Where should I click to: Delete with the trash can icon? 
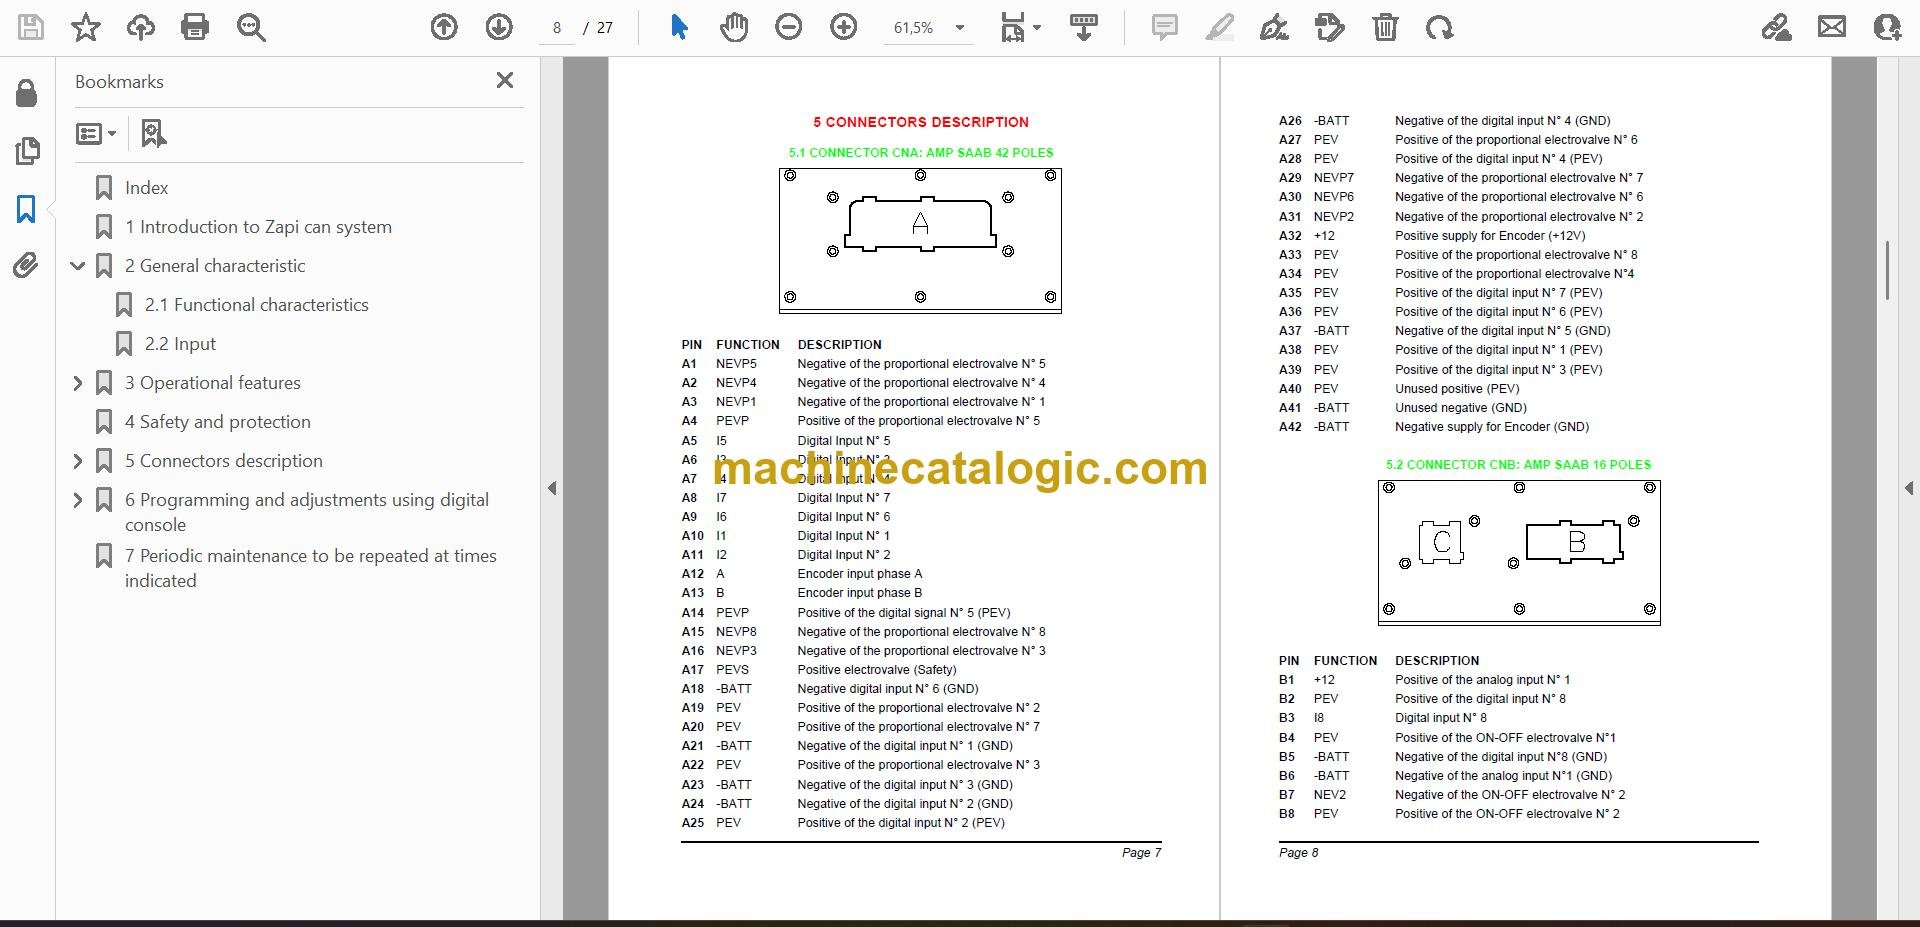[1385, 27]
